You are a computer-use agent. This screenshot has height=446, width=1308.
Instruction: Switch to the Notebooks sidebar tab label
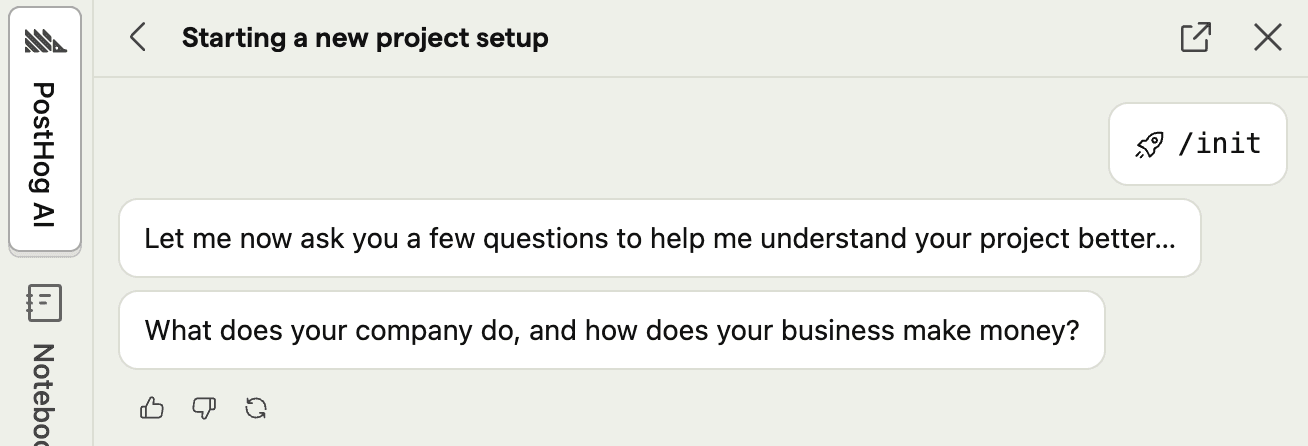click(x=45, y=395)
